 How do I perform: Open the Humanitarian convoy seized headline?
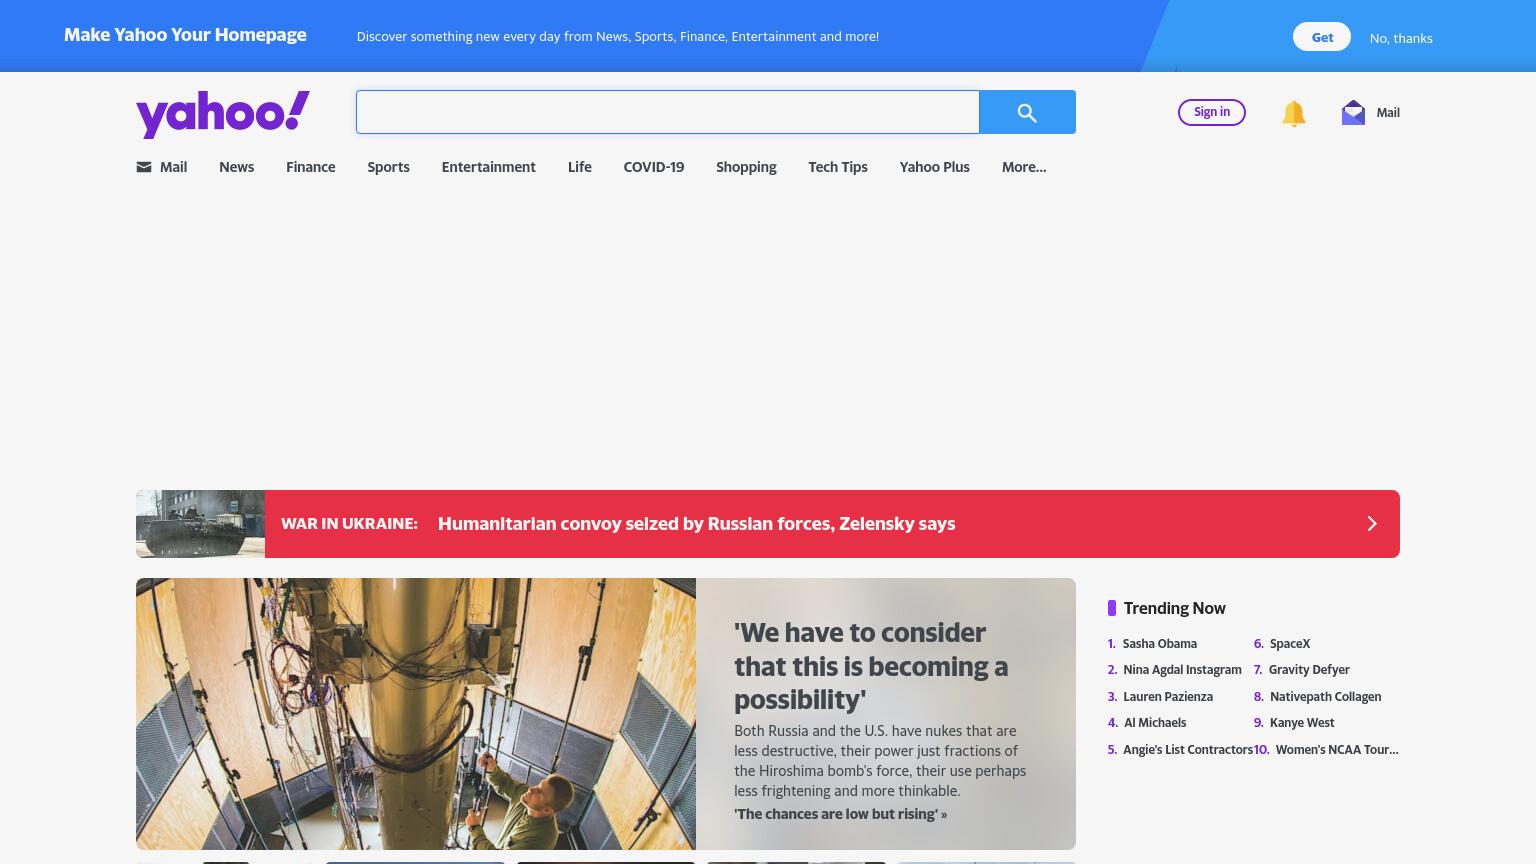point(696,524)
